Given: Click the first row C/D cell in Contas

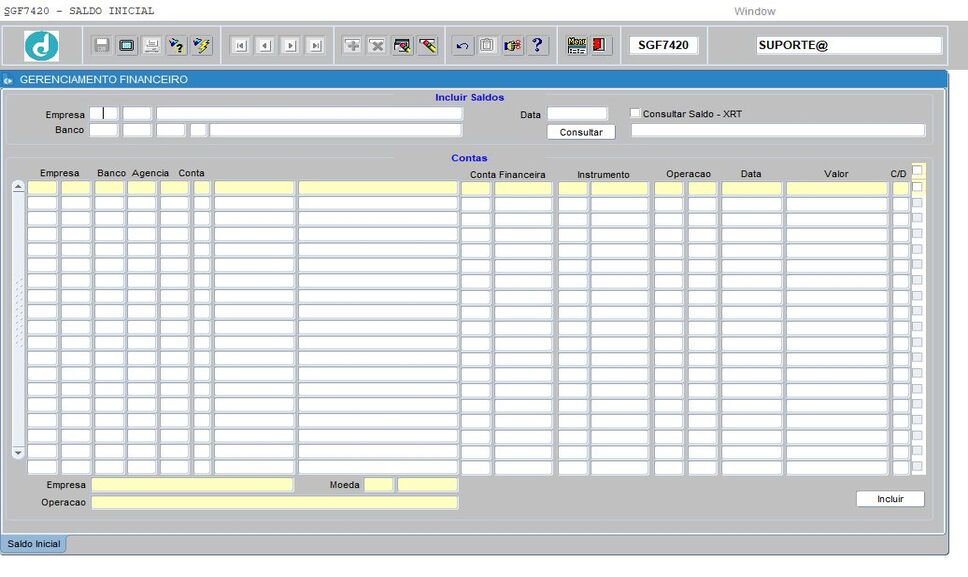Looking at the screenshot, I should [901, 188].
